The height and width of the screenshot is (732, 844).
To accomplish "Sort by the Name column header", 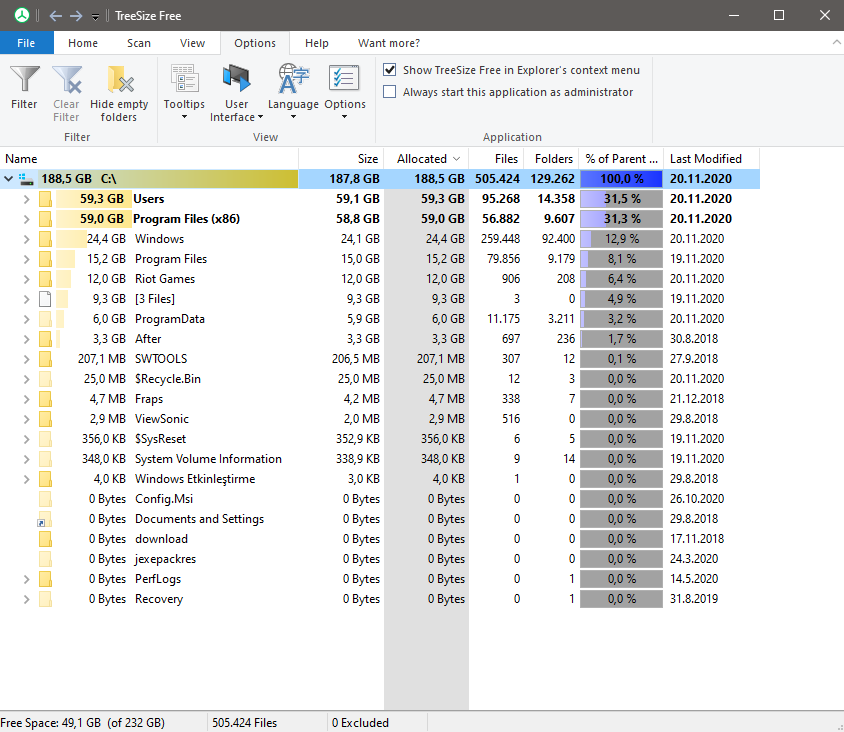I will click(x=149, y=159).
